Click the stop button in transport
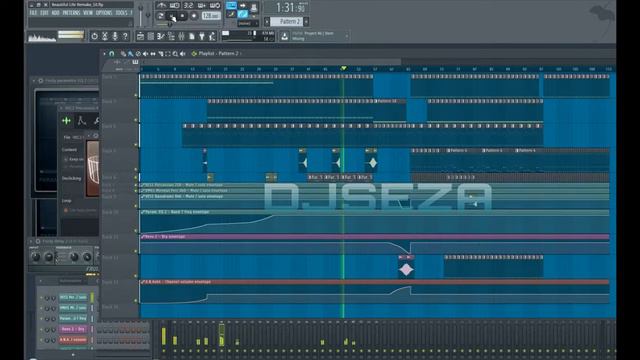 pos(182,16)
